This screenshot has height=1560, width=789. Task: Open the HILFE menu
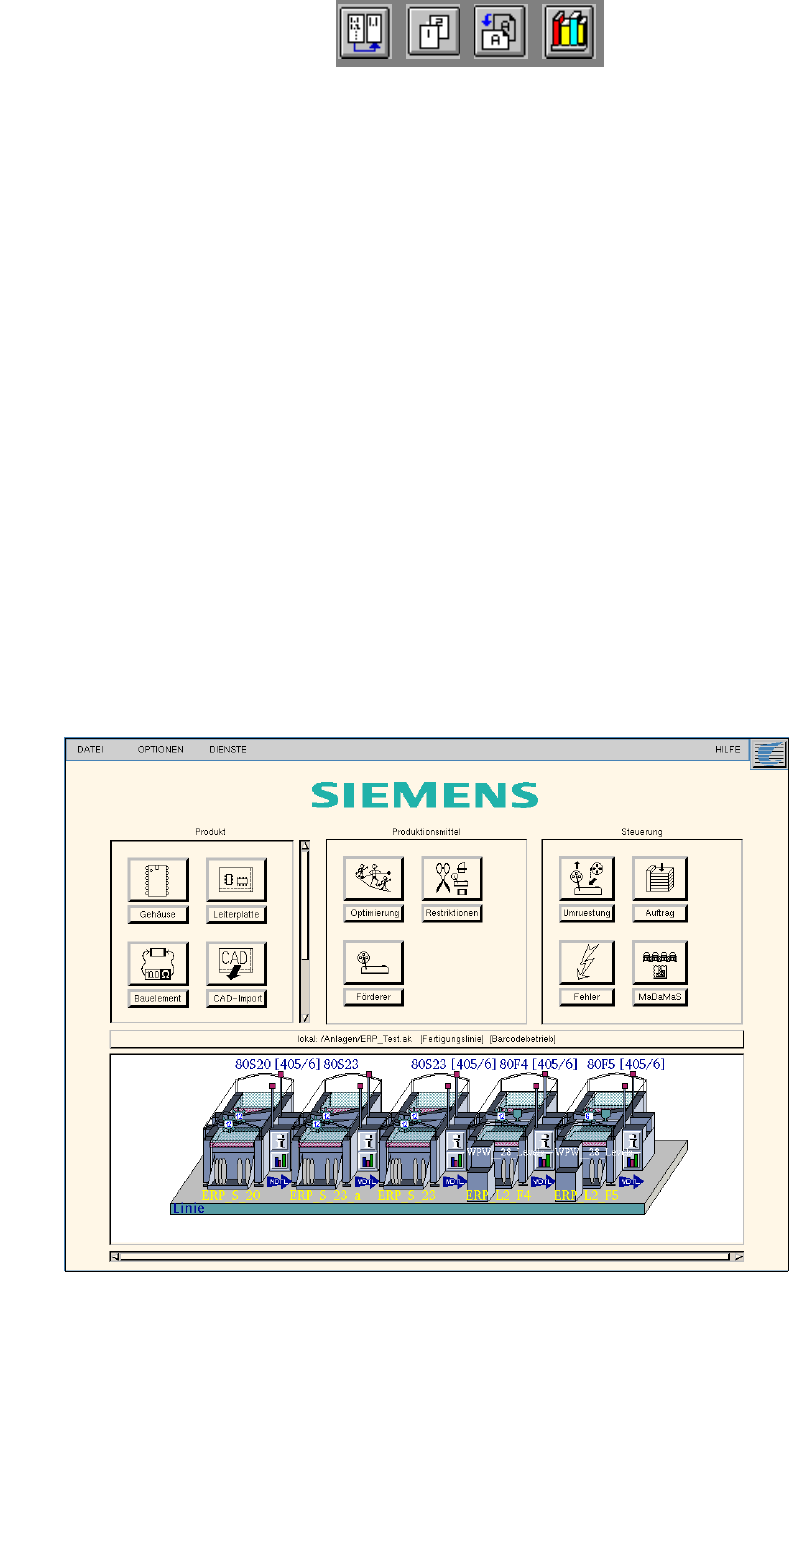[728, 749]
